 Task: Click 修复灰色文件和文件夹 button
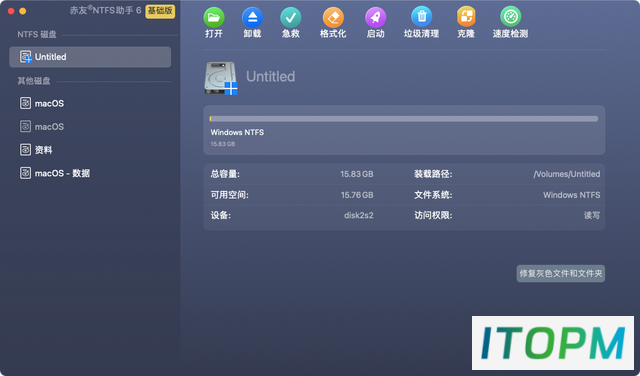561,273
